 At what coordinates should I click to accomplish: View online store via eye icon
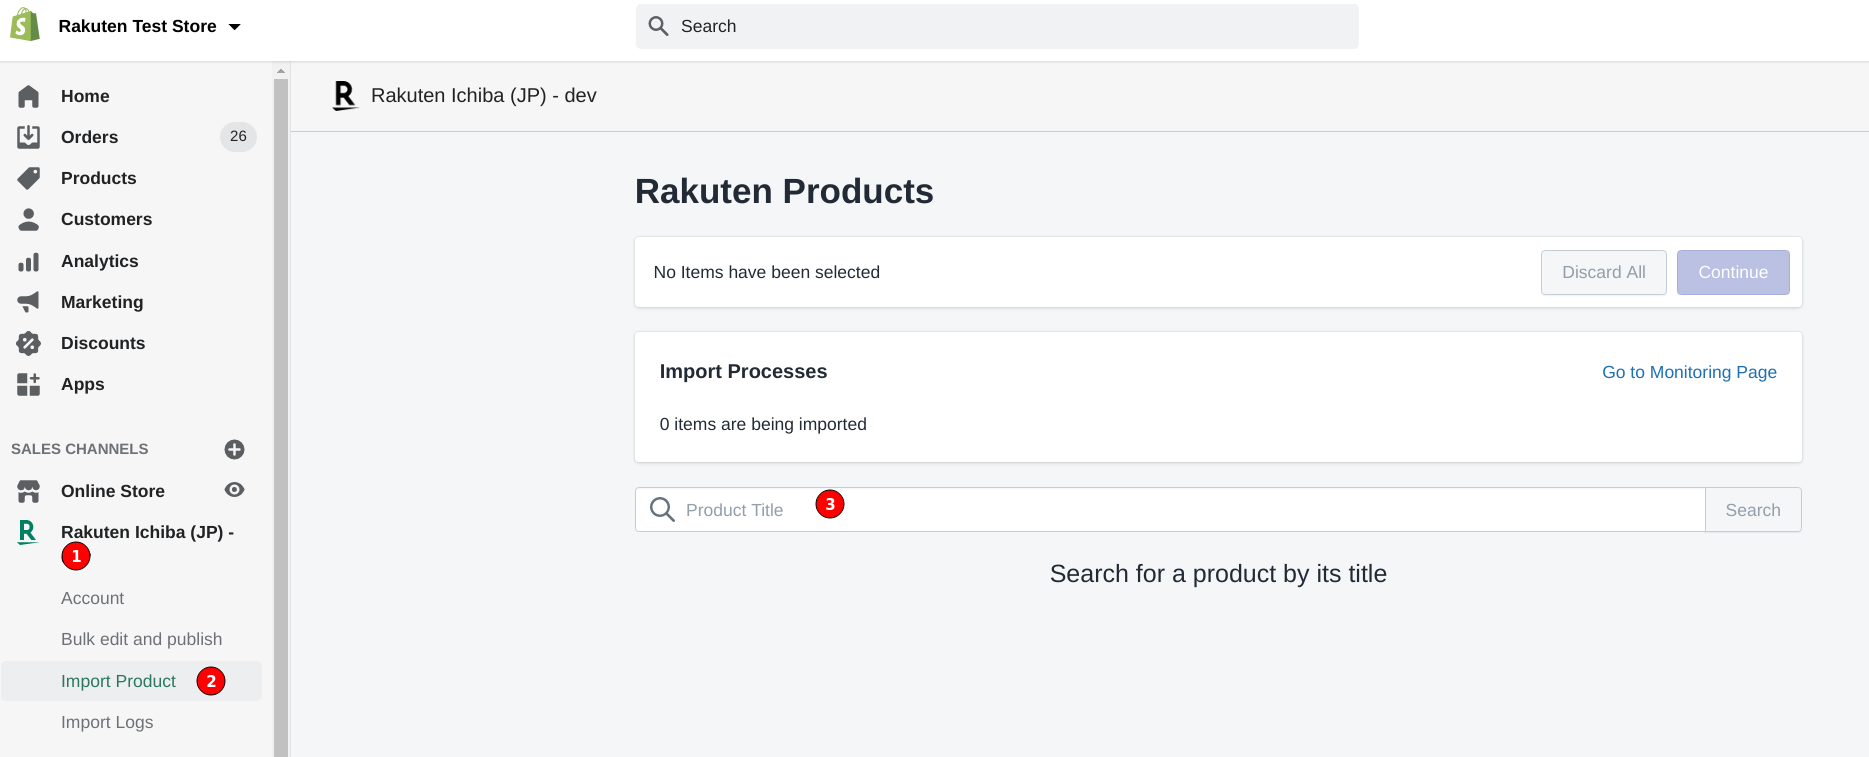click(x=235, y=490)
